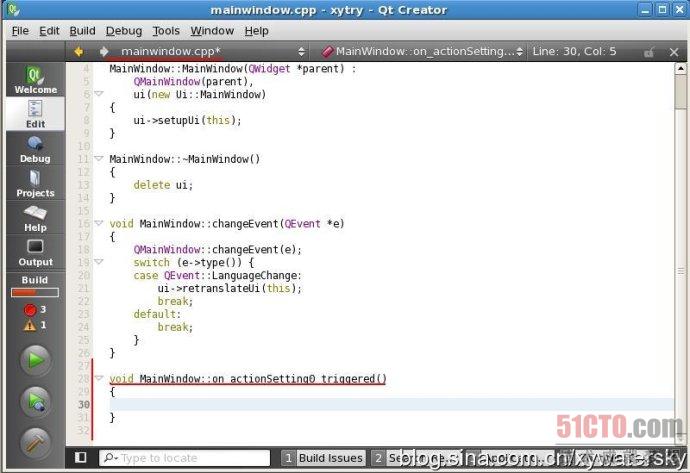Open the Window menu

point(212,31)
